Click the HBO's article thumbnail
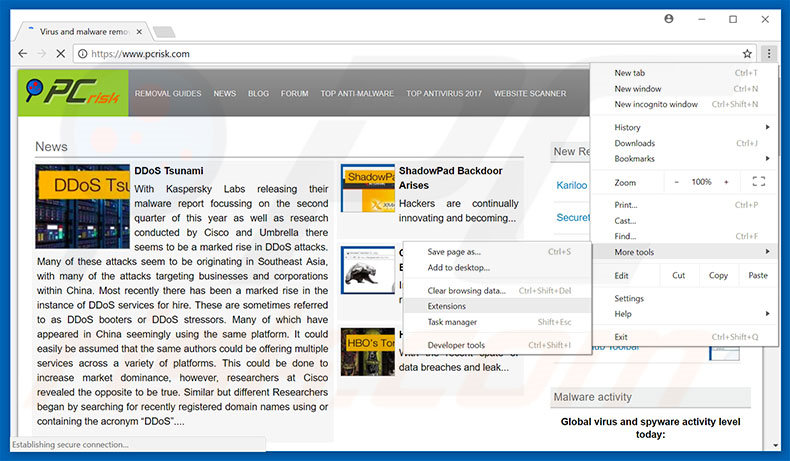This screenshot has height=461, width=790. pos(368,352)
